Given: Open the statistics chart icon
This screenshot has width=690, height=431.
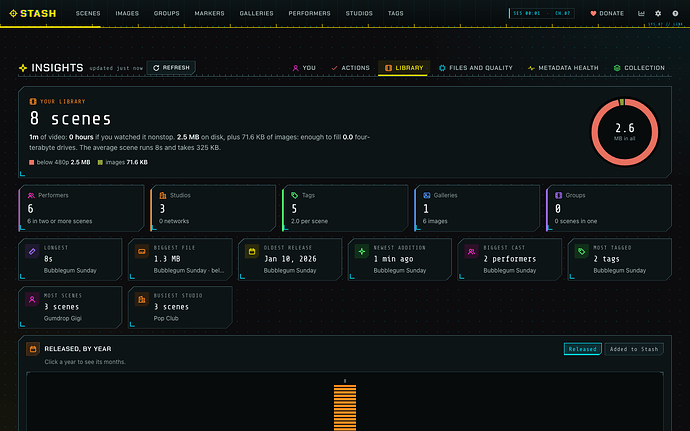Looking at the screenshot, I should [641, 14].
